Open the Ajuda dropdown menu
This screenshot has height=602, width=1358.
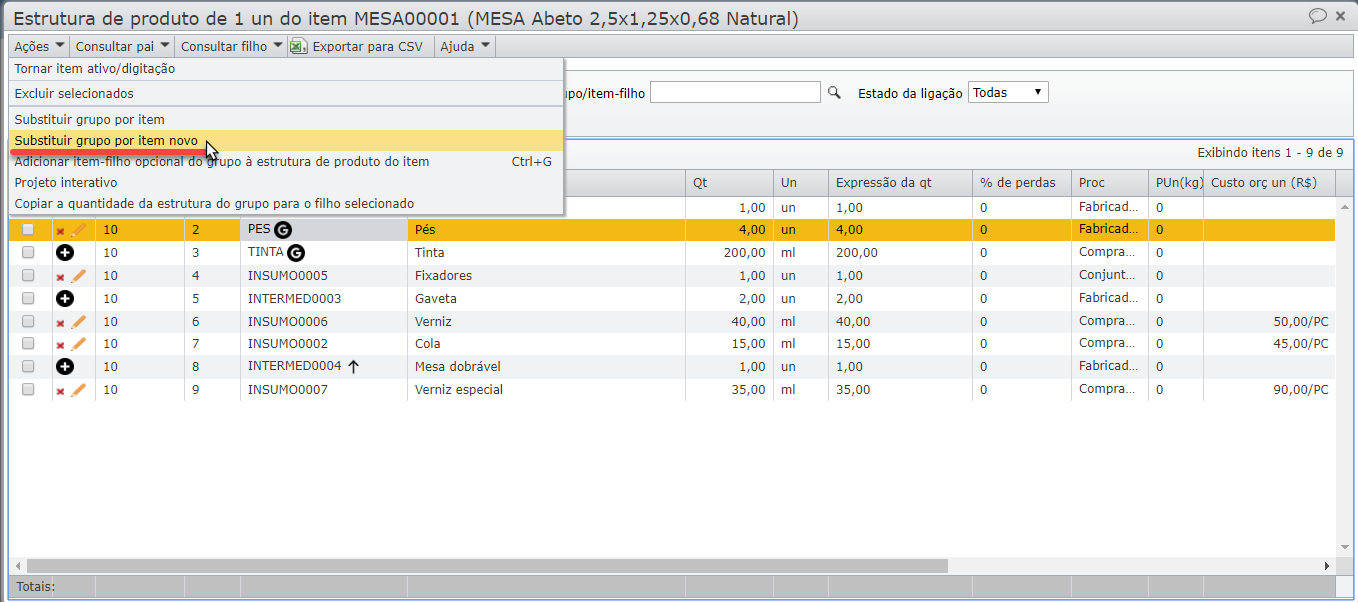click(x=465, y=46)
